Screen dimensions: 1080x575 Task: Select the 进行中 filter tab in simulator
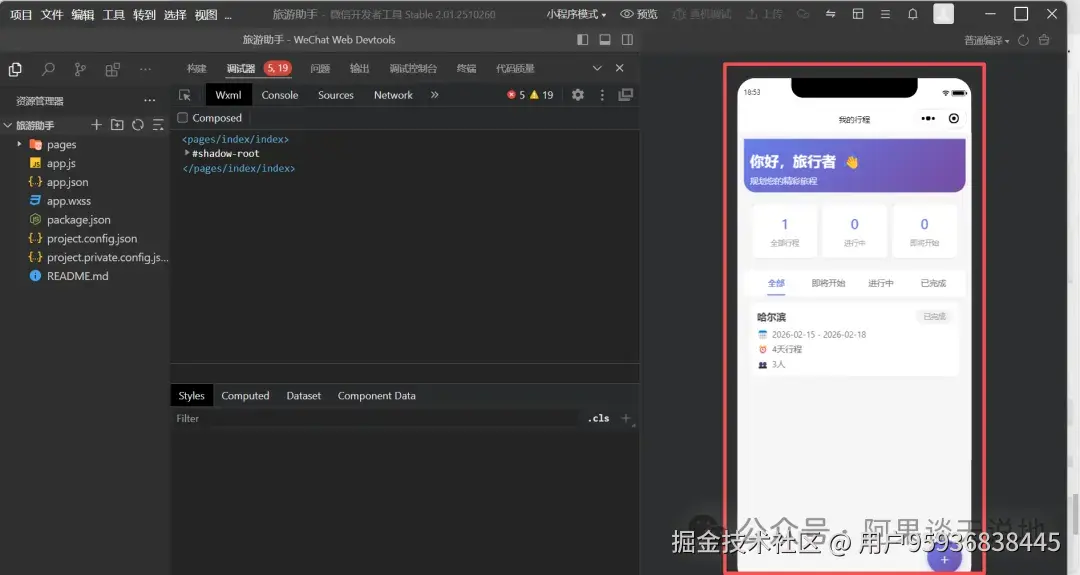880,283
